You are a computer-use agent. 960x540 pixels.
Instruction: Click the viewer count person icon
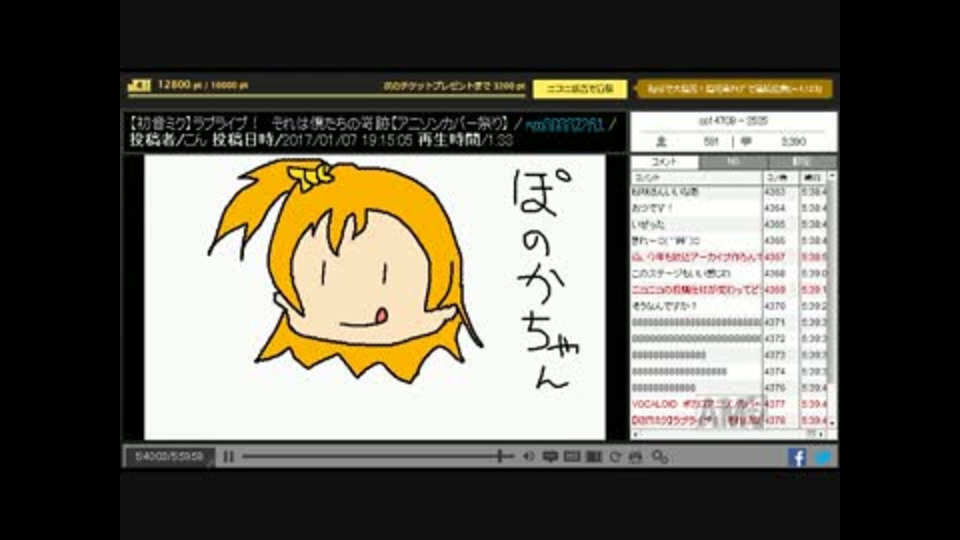661,141
